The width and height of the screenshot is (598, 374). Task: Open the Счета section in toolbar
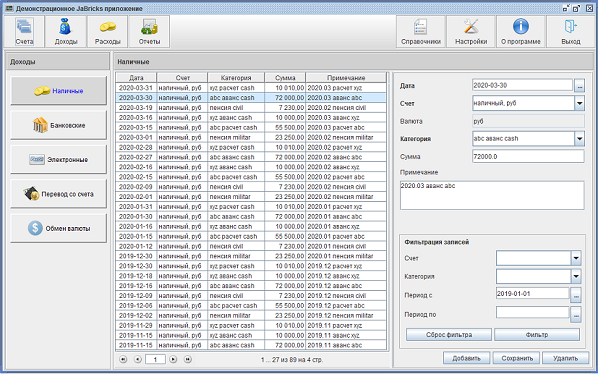24,31
